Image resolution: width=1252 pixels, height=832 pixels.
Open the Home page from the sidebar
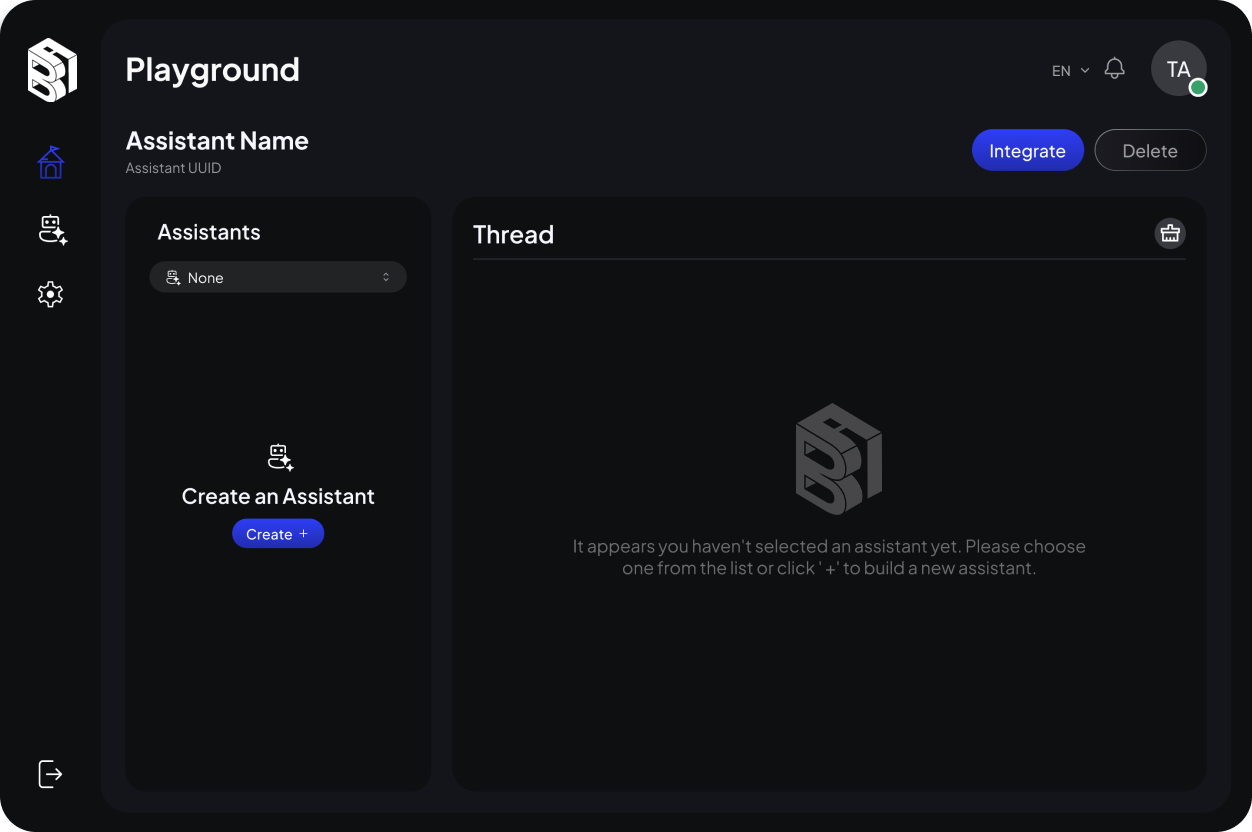(x=51, y=162)
